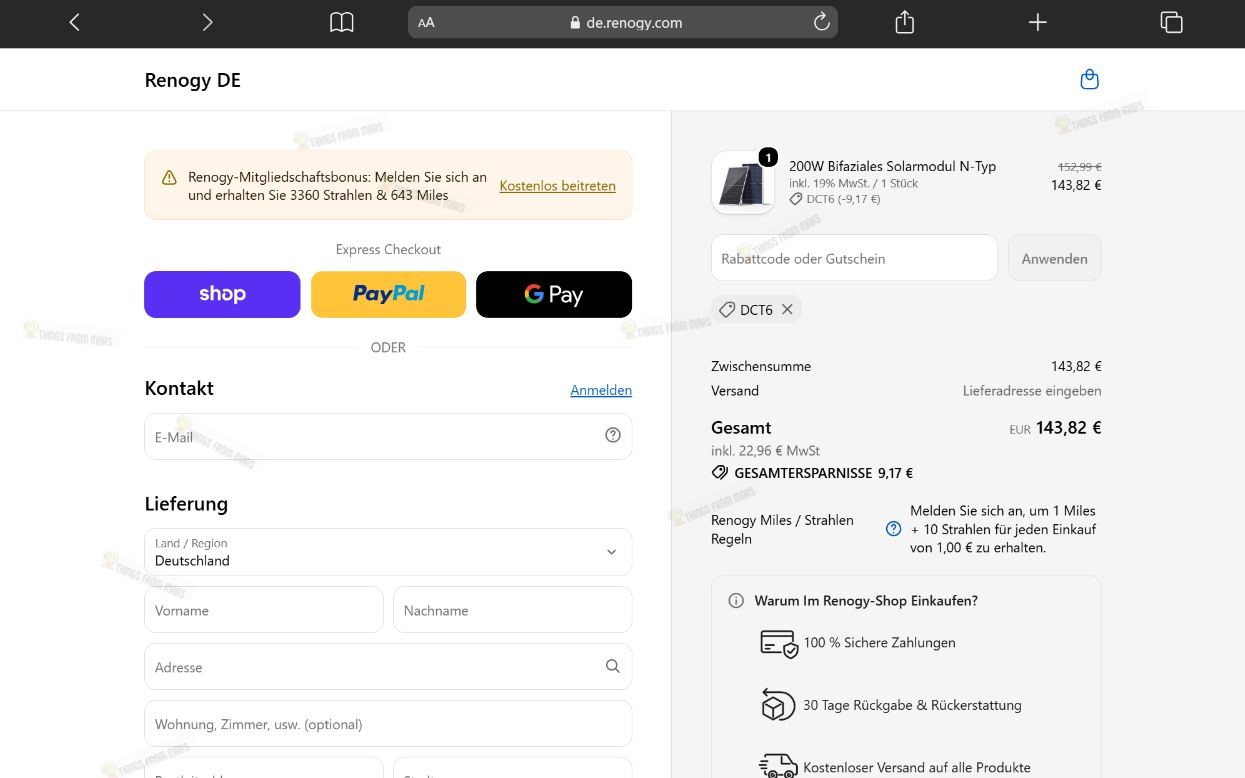Click the Gesamt 143,82 € total amount

1068,427
